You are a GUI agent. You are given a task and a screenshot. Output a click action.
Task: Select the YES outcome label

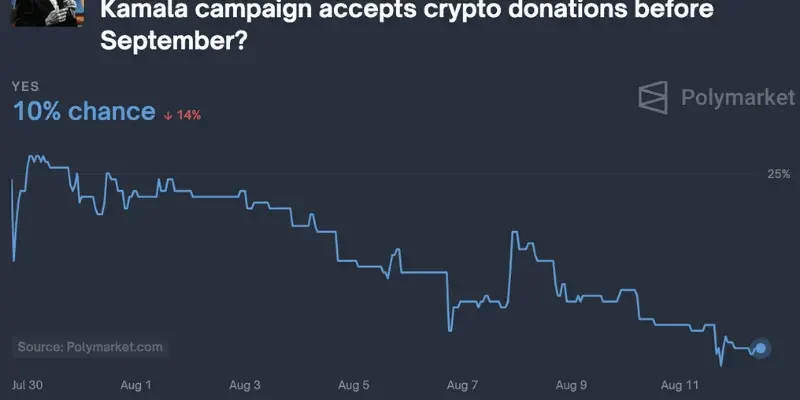point(26,87)
